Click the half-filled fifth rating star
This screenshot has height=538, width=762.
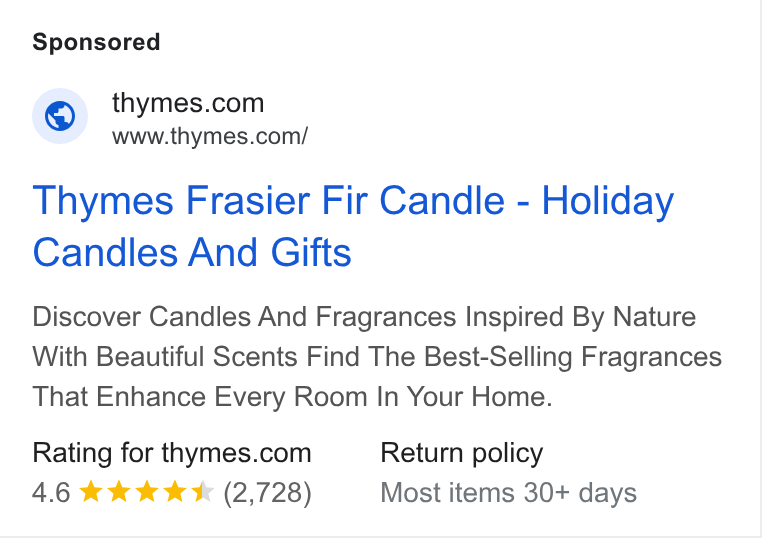coord(203,491)
